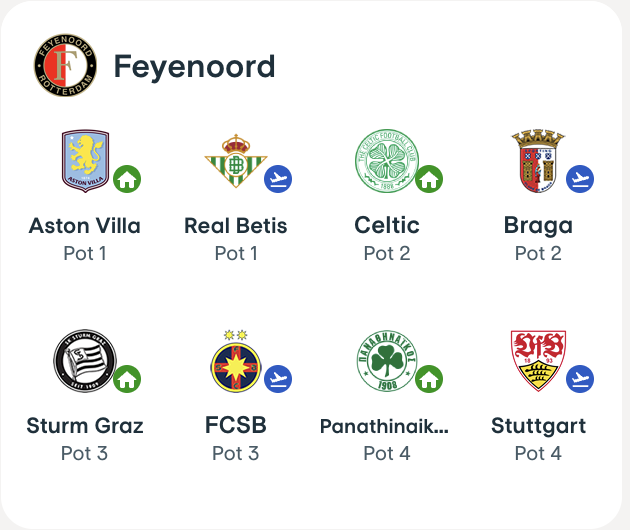This screenshot has height=530, width=630.
Task: Click the Braga crest
Action: (532, 161)
